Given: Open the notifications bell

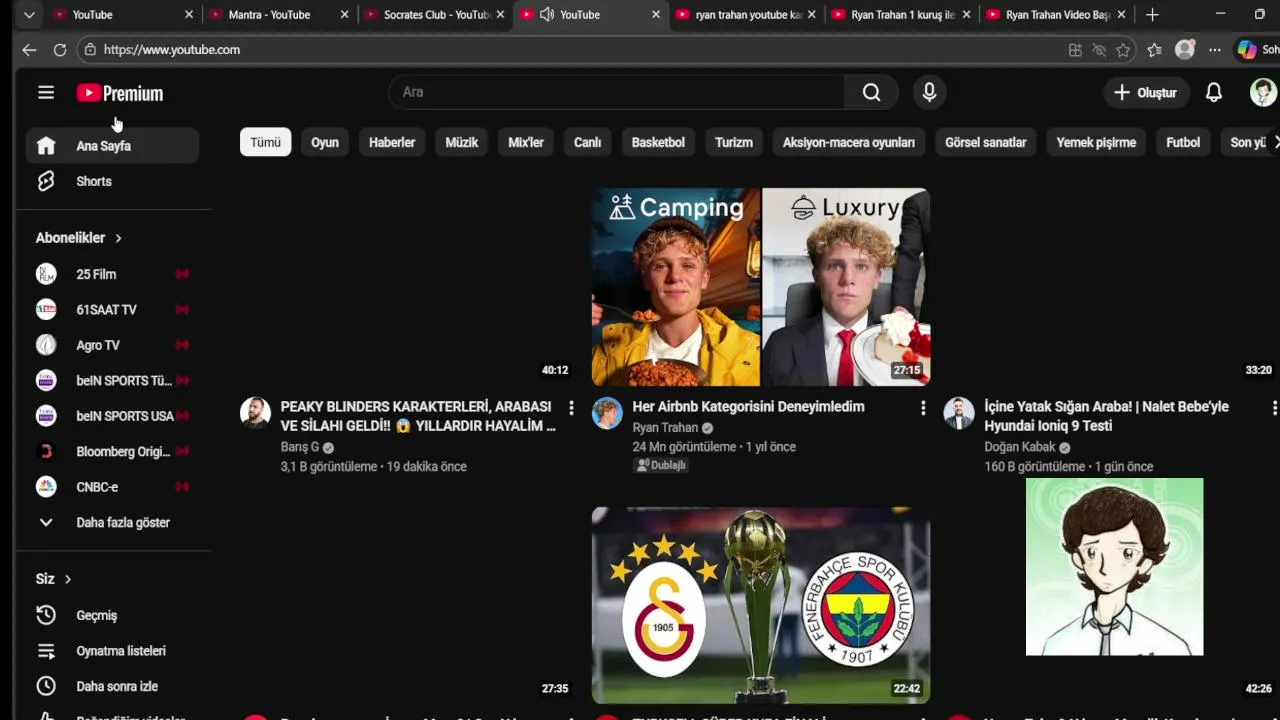Looking at the screenshot, I should [1213, 92].
